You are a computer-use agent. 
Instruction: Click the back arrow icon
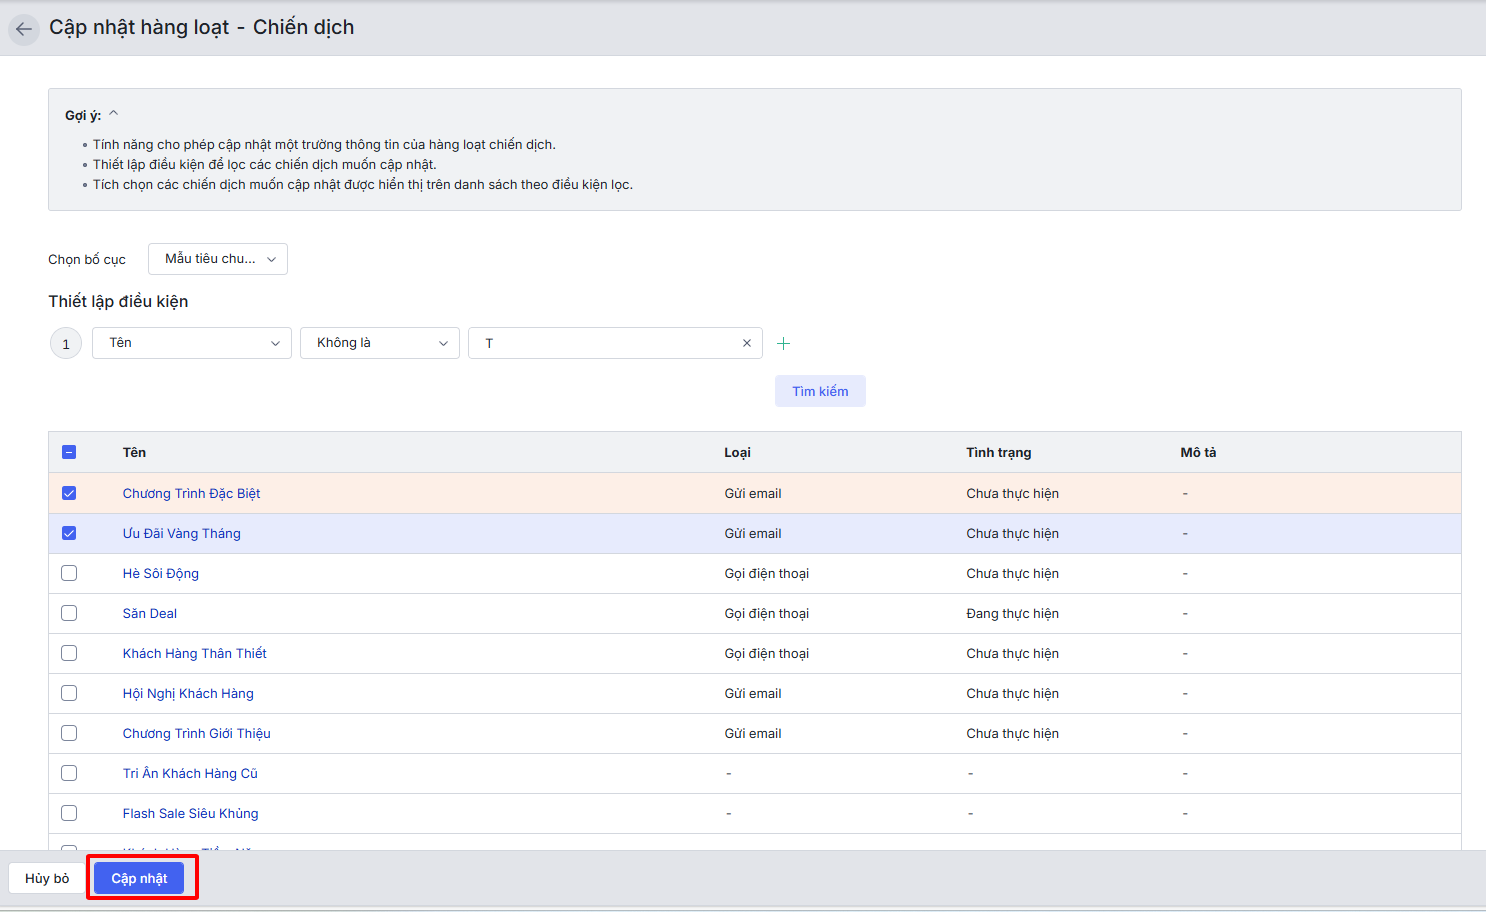pyautogui.click(x=24, y=29)
